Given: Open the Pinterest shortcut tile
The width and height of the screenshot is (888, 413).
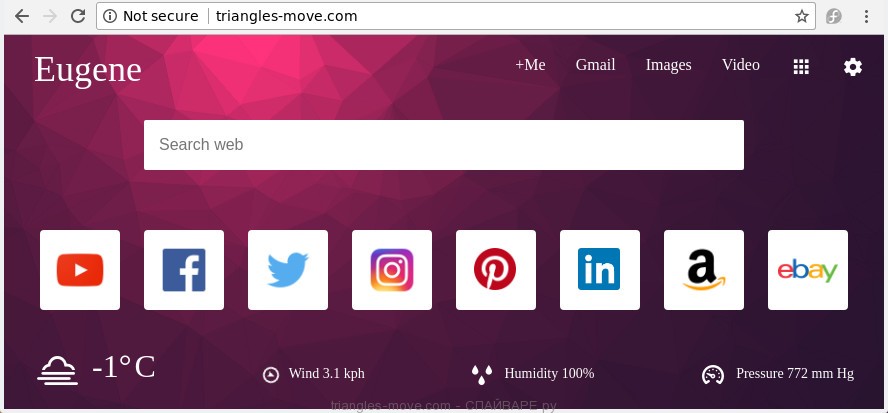Looking at the screenshot, I should (496, 270).
